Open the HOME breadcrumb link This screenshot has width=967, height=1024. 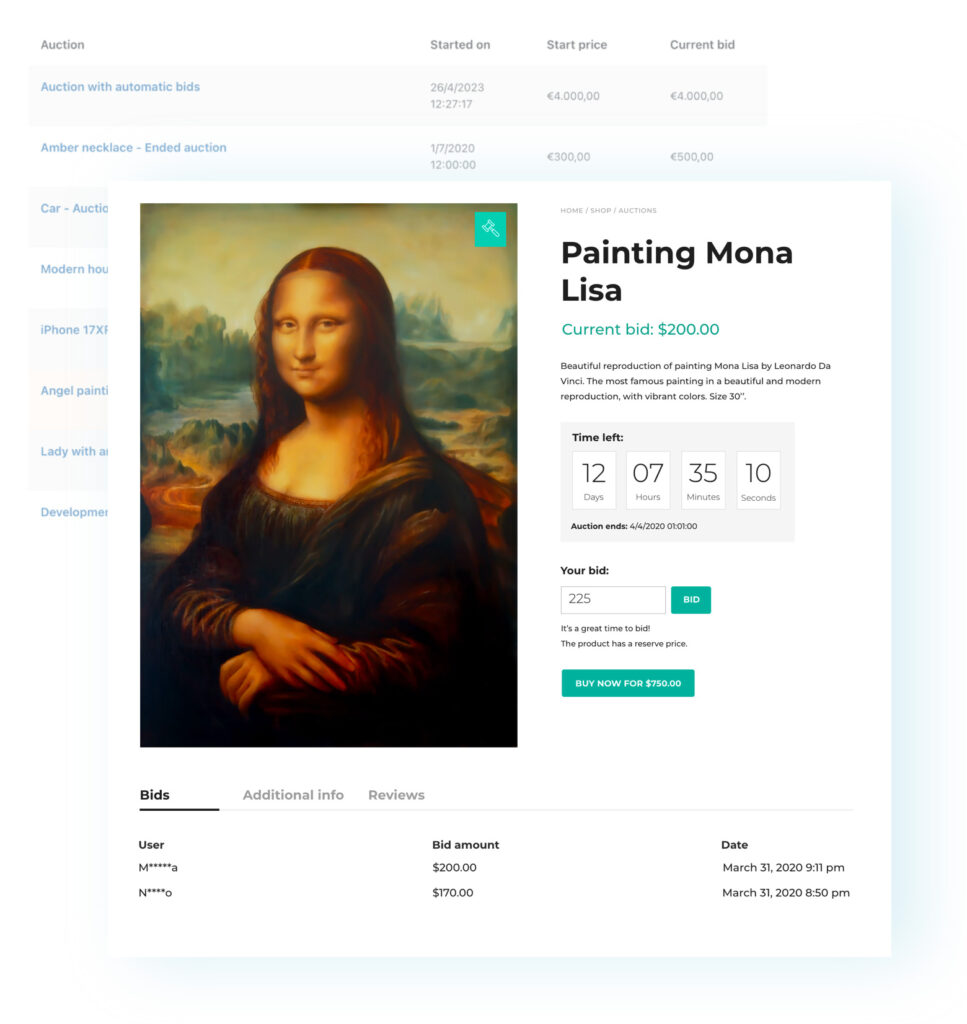pos(570,210)
